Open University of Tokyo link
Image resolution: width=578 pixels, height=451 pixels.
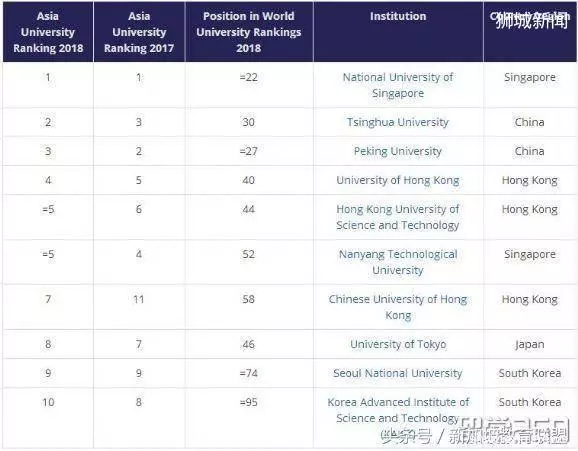pyautogui.click(x=398, y=344)
